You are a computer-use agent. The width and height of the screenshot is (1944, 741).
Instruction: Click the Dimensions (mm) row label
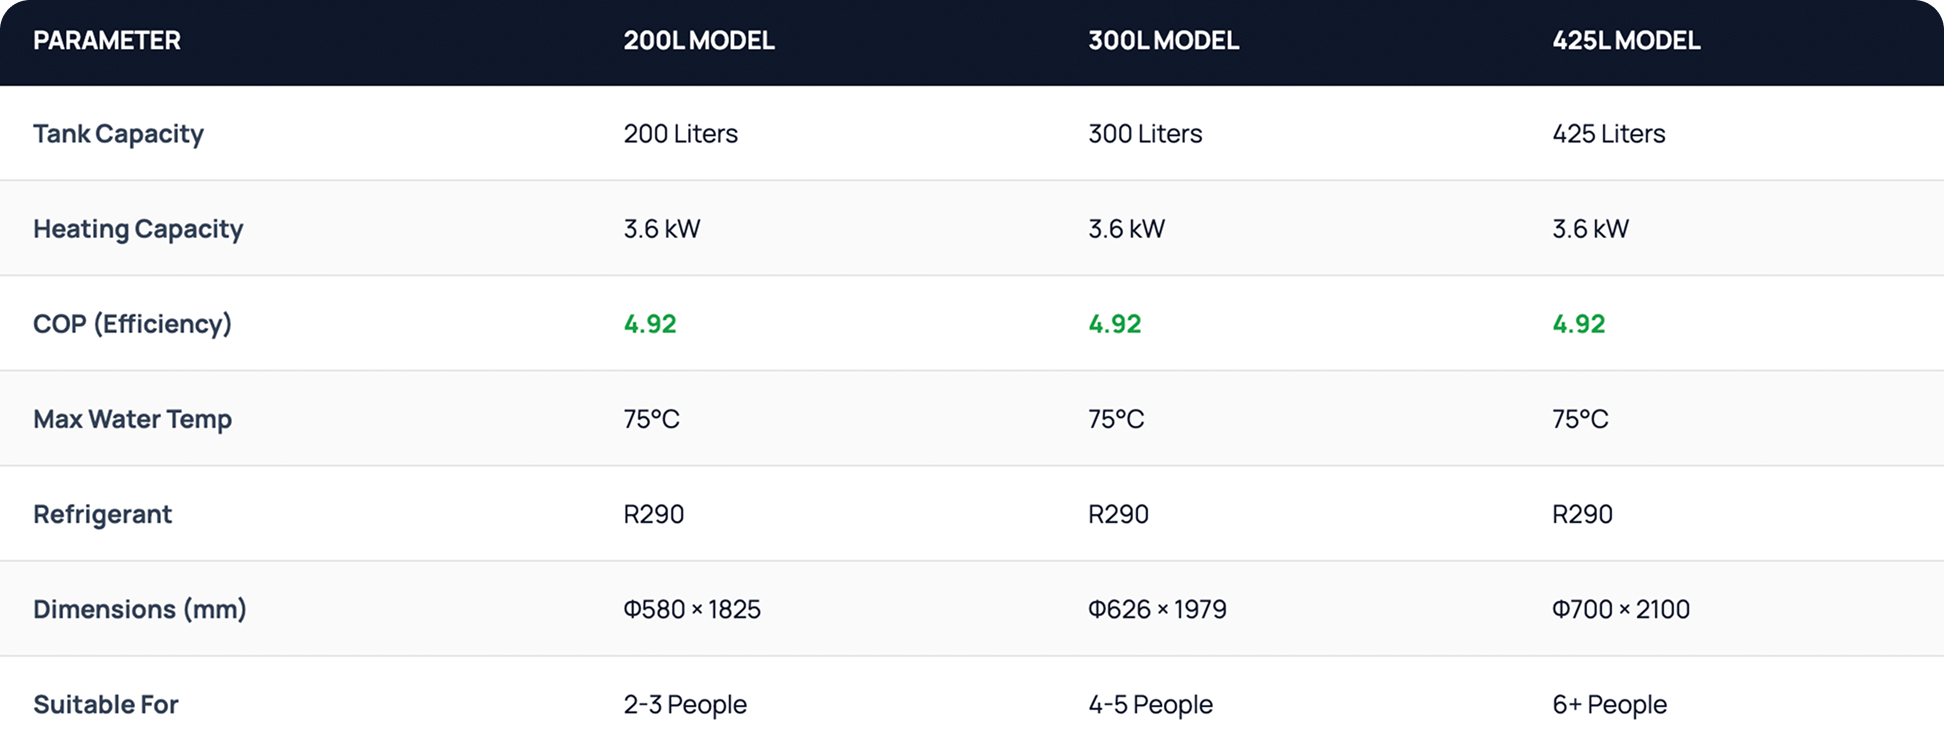139,609
